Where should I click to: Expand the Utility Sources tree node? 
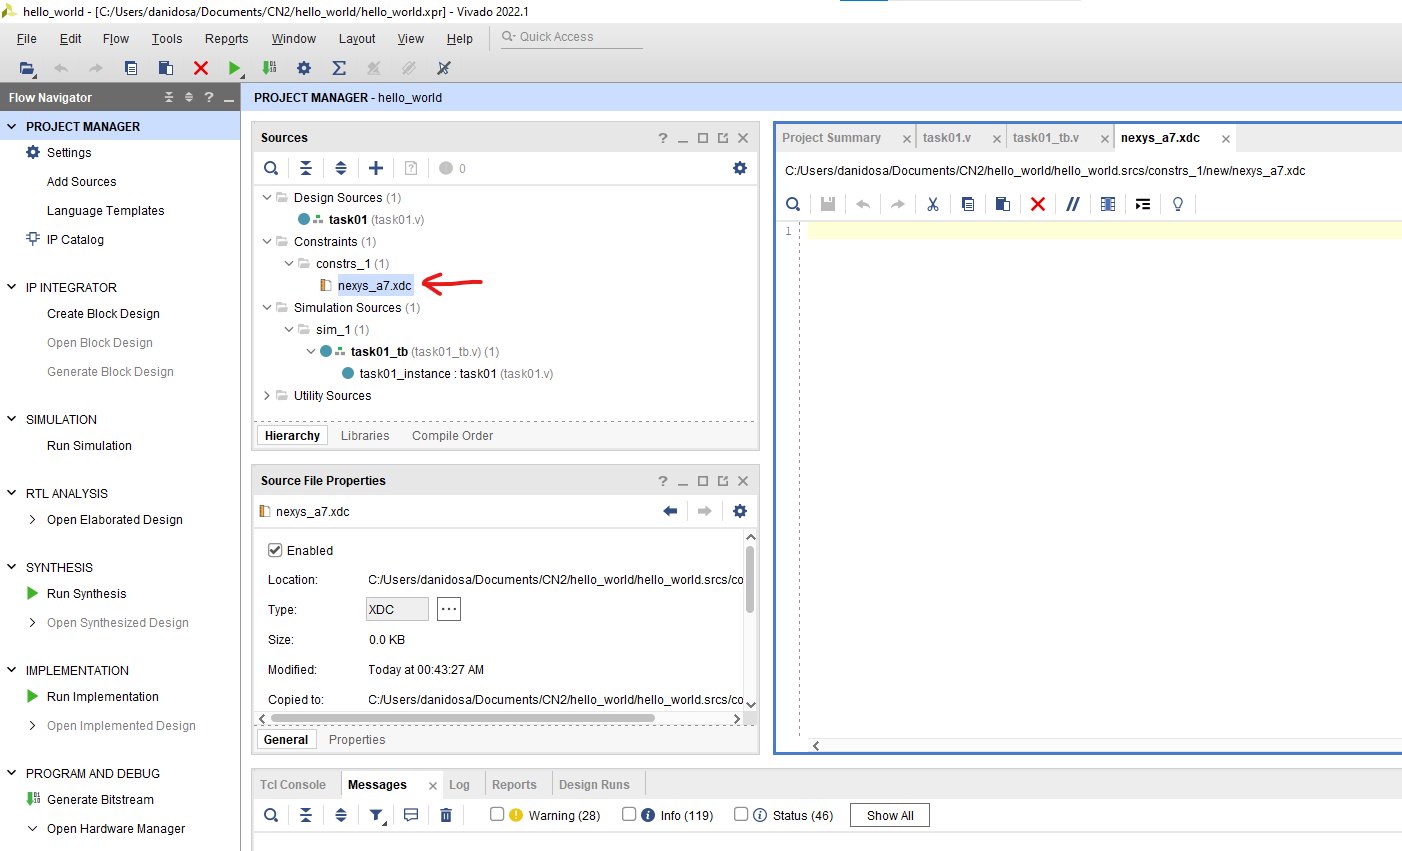point(267,395)
